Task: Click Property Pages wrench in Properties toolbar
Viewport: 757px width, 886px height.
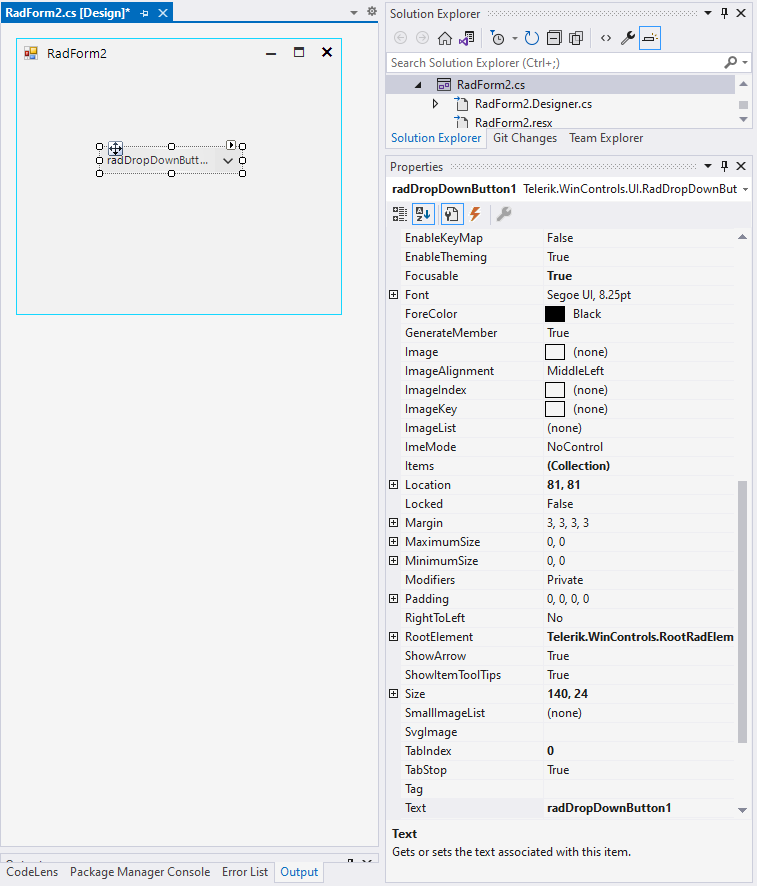Action: coord(503,214)
